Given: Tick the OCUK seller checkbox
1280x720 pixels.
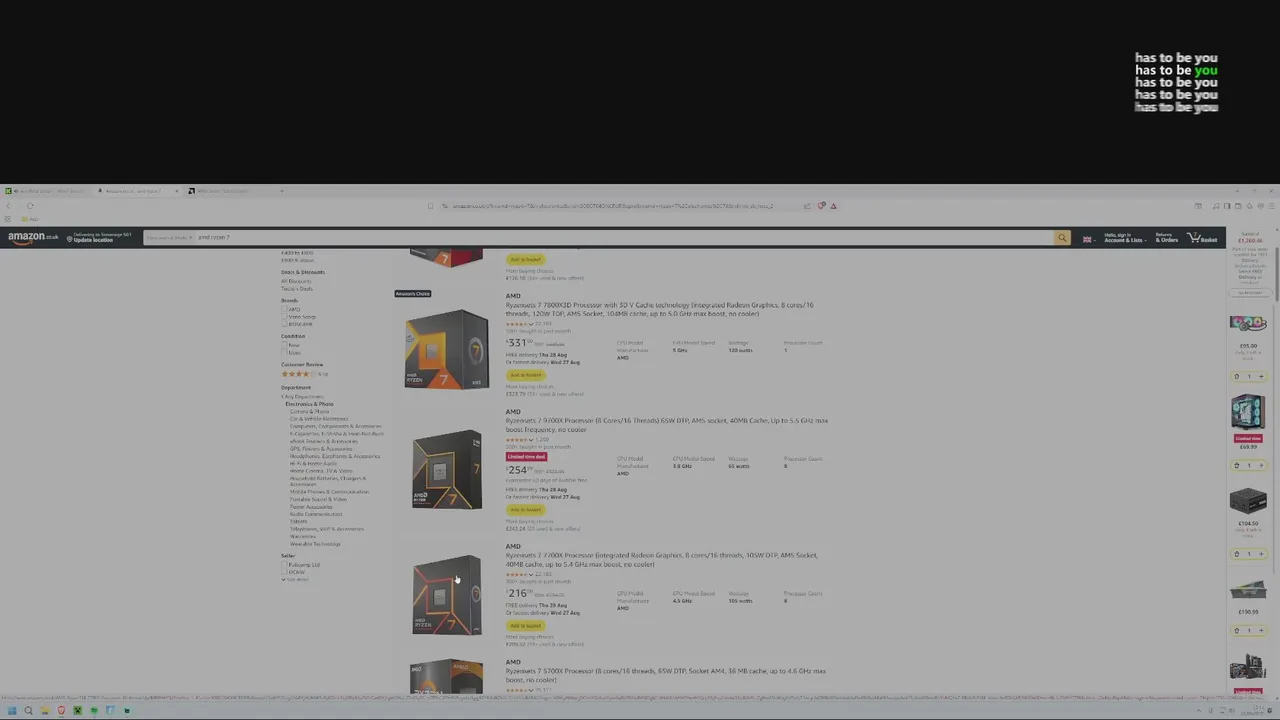Looking at the screenshot, I should pos(284,572).
